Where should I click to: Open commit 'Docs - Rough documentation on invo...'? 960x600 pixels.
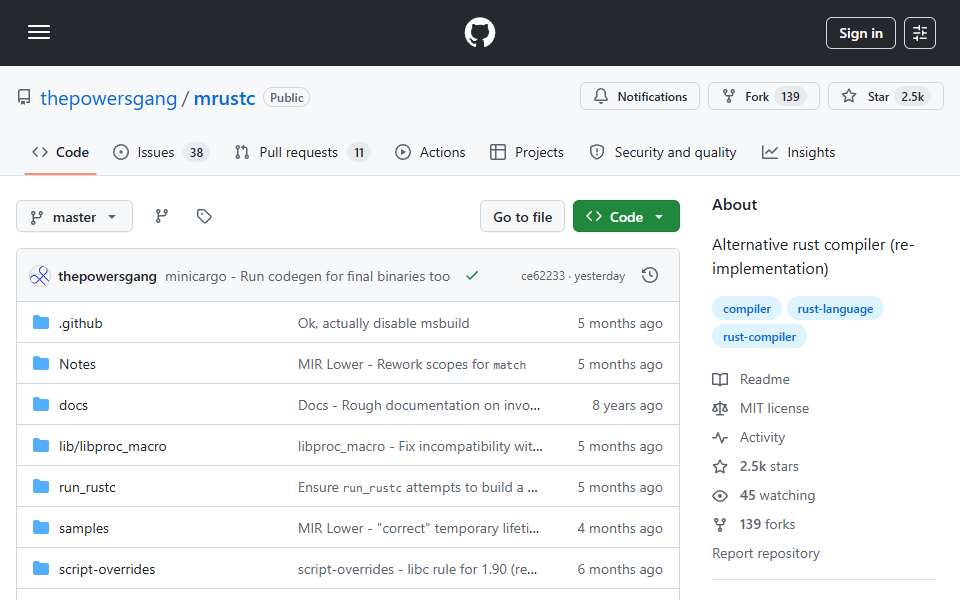pos(419,405)
